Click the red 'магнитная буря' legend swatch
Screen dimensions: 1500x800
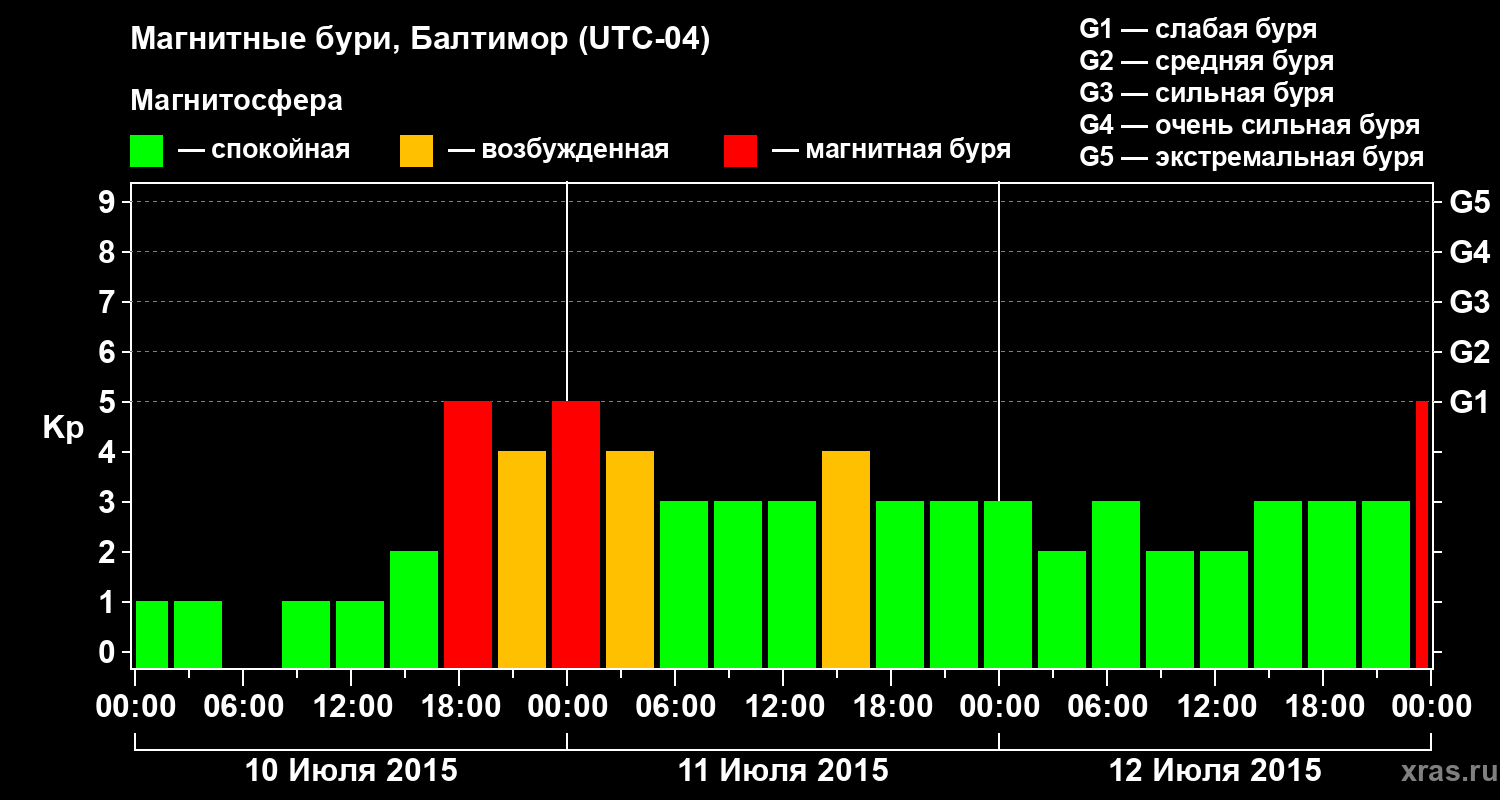tap(740, 150)
